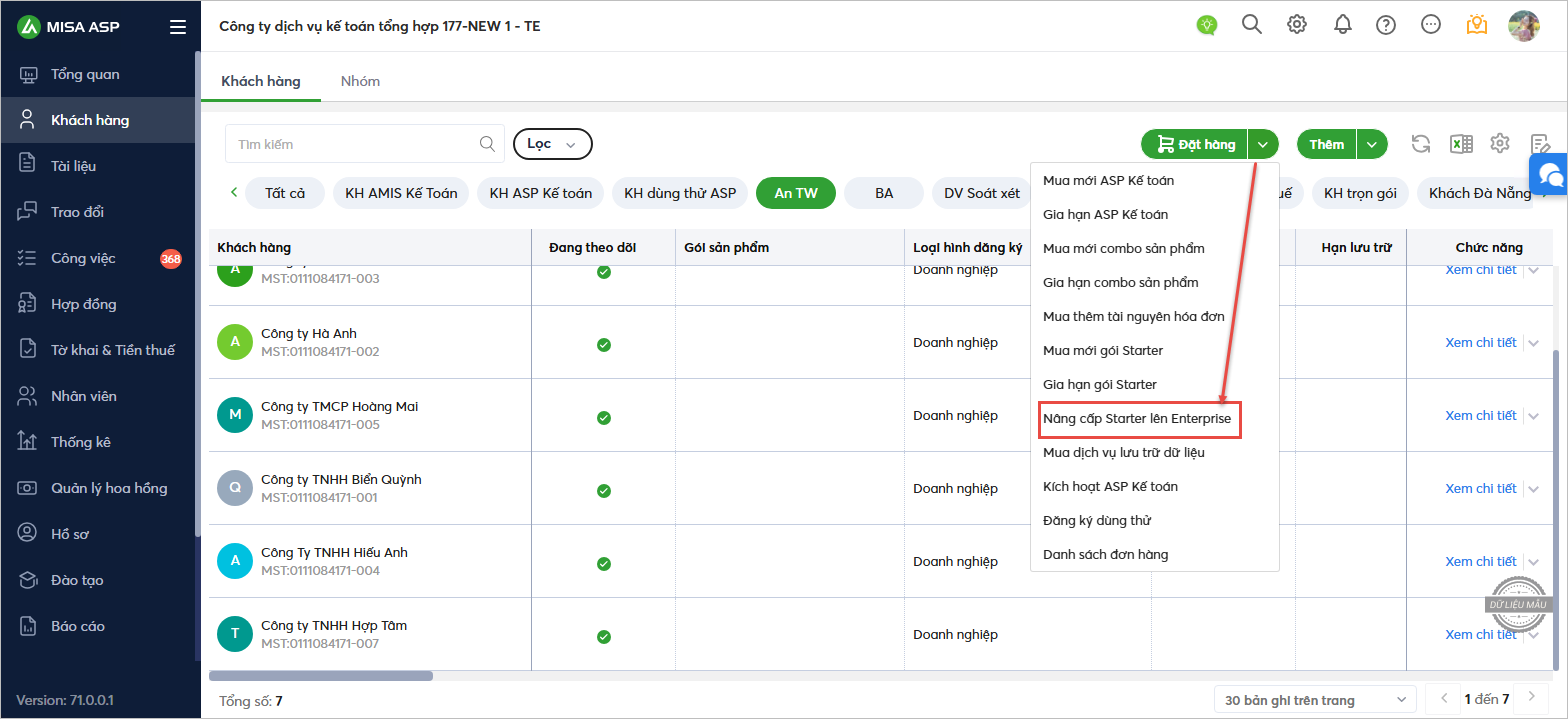Open 30 bản ghi trên trang selector
The image size is (1568, 719).
[x=1315, y=700]
